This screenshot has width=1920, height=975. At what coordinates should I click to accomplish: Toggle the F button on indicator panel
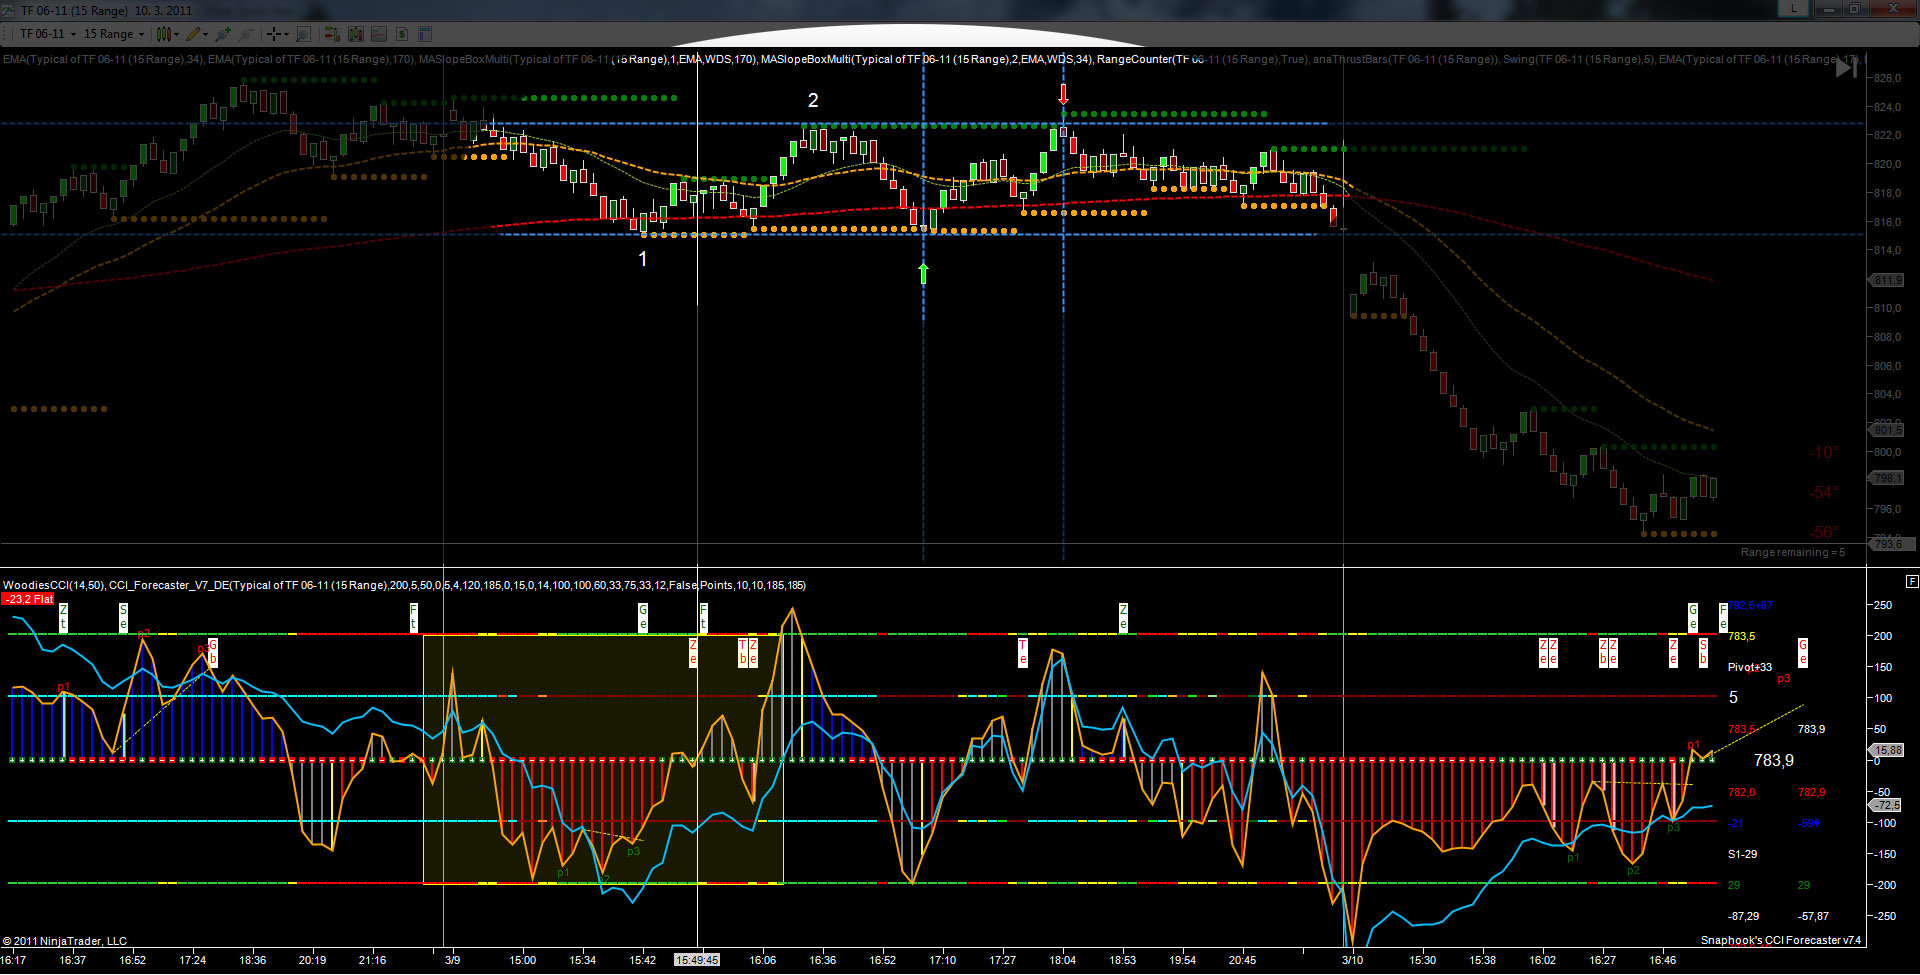coord(1912,581)
